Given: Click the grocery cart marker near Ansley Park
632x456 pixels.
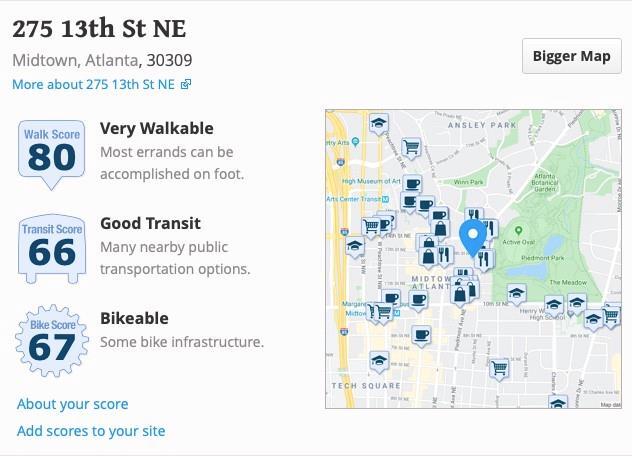Looking at the screenshot, I should tap(411, 148).
